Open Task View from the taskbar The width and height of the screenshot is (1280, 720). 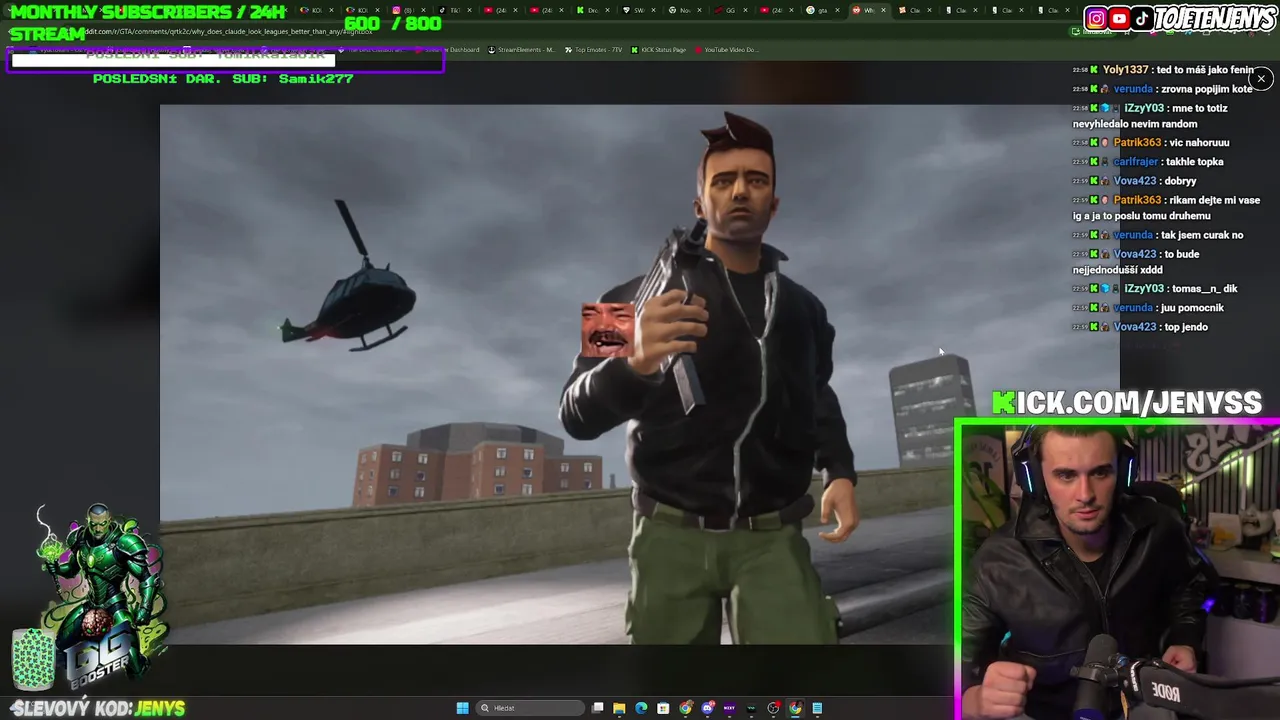[x=597, y=708]
